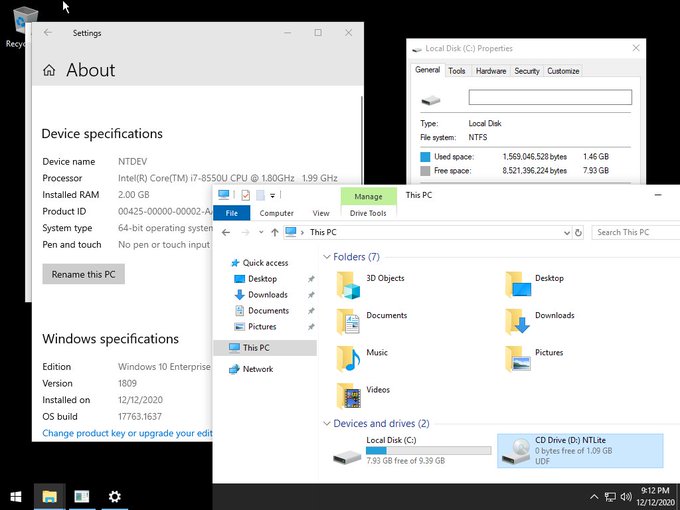Screen dimensions: 680x510
Task: Select Downloads in the navigation pane
Action: click(261, 295)
